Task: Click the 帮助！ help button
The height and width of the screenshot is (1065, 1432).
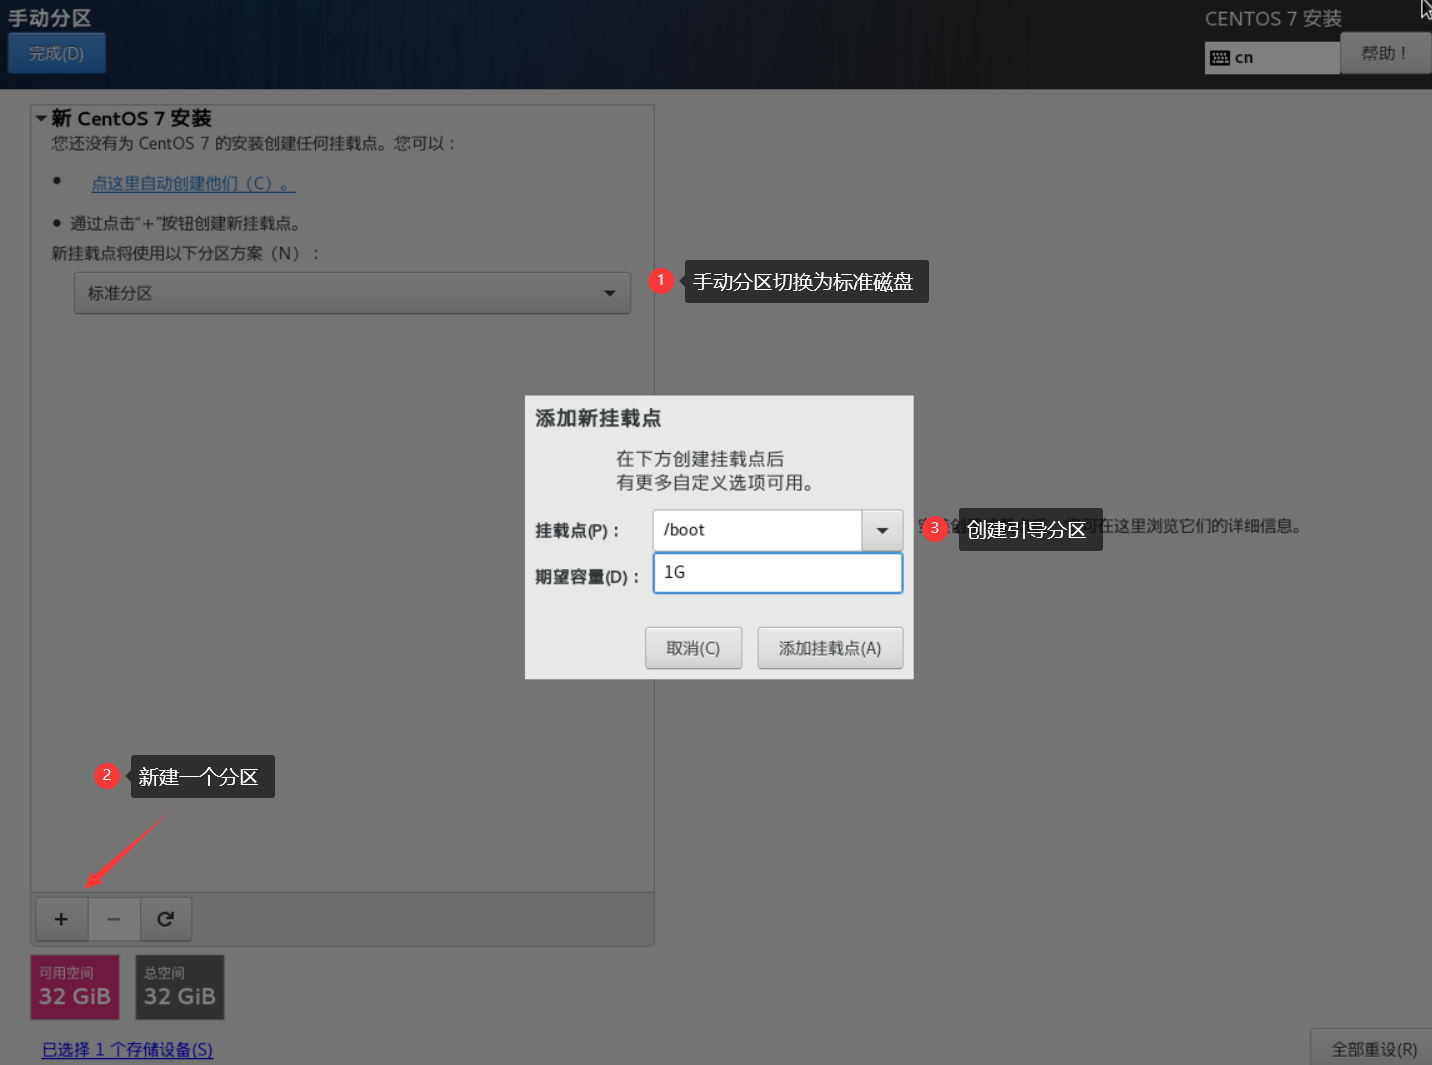Action: pos(1385,53)
